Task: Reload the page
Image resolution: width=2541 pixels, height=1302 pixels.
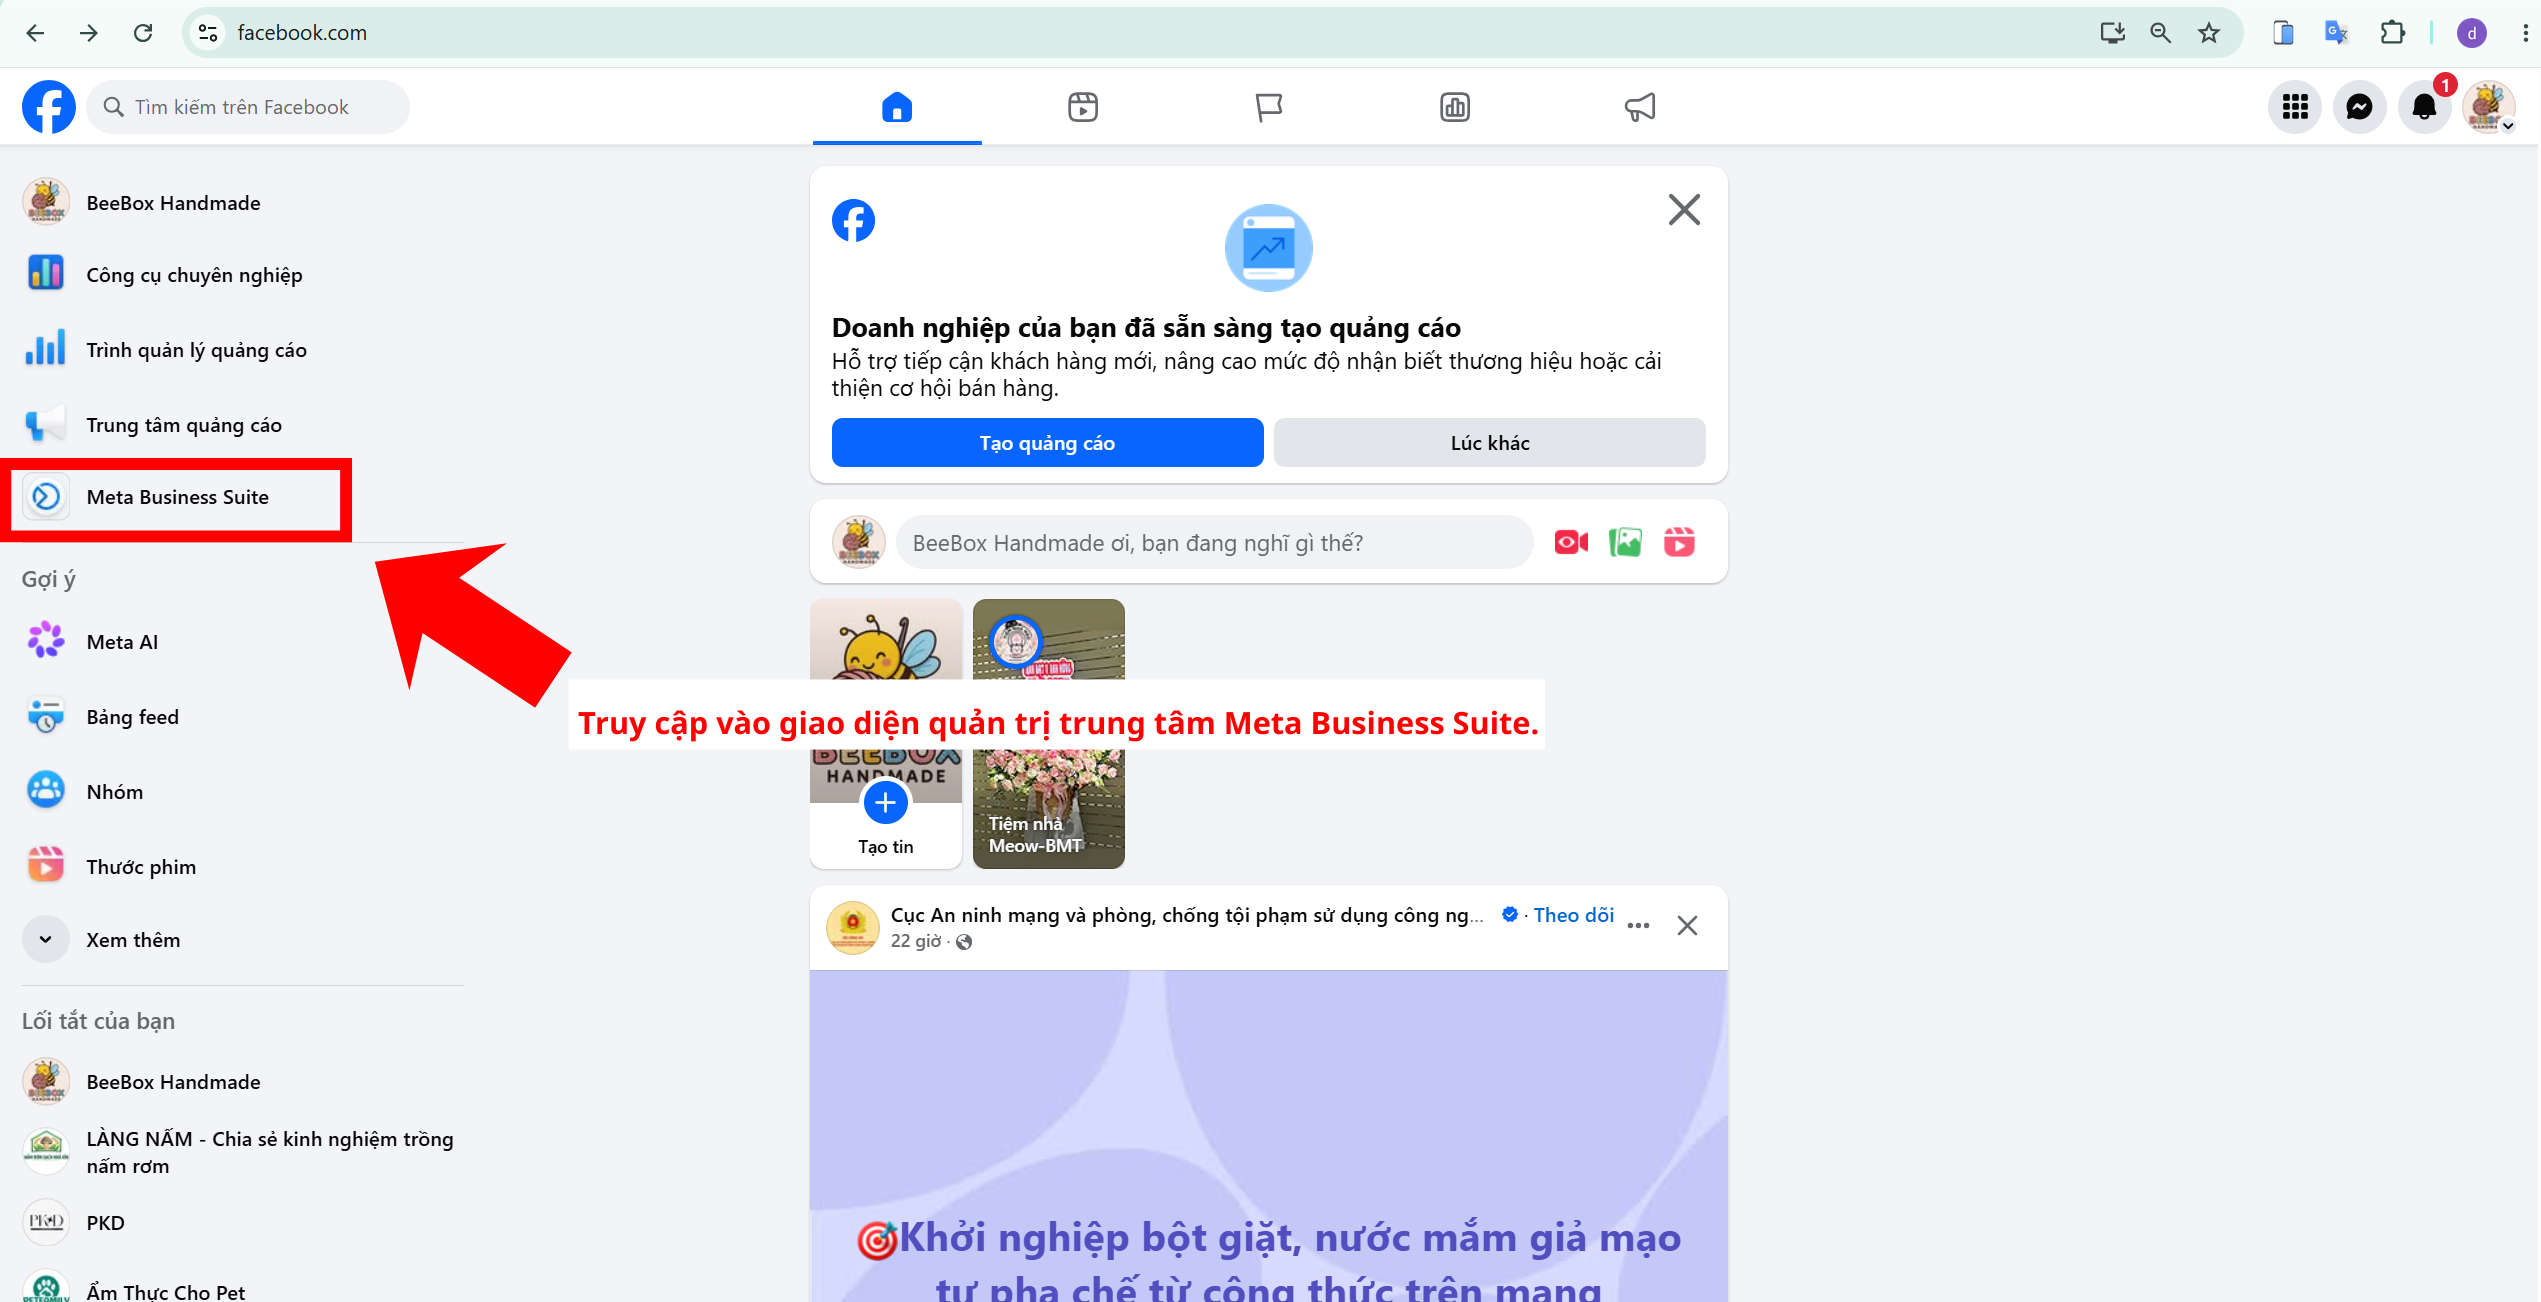Action: (143, 33)
